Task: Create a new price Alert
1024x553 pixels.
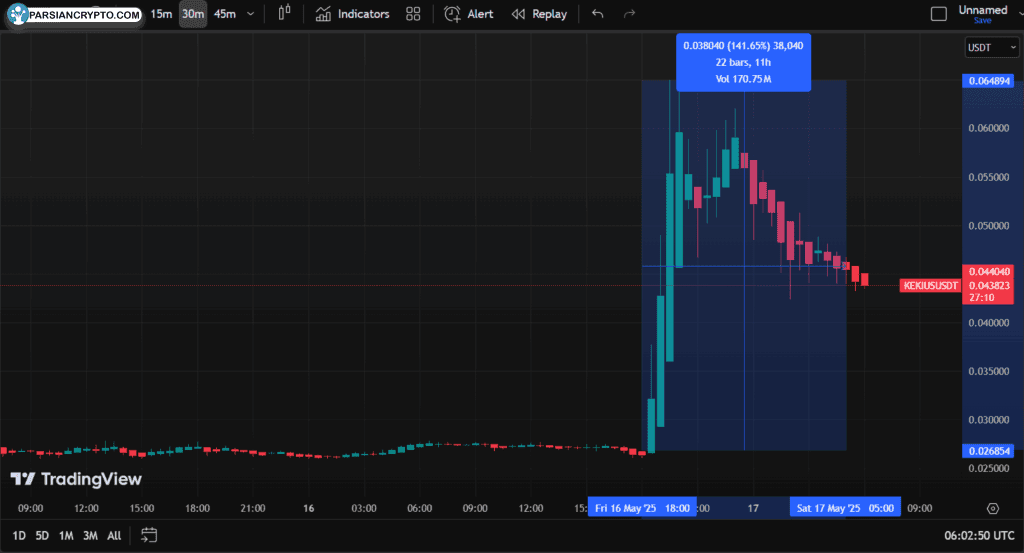Action: 468,14
